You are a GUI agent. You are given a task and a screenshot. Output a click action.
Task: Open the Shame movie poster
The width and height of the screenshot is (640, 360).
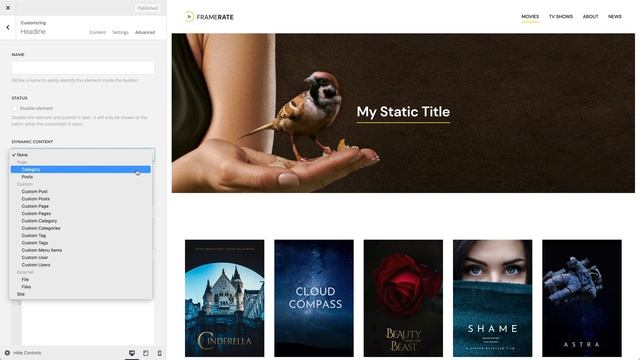point(493,298)
